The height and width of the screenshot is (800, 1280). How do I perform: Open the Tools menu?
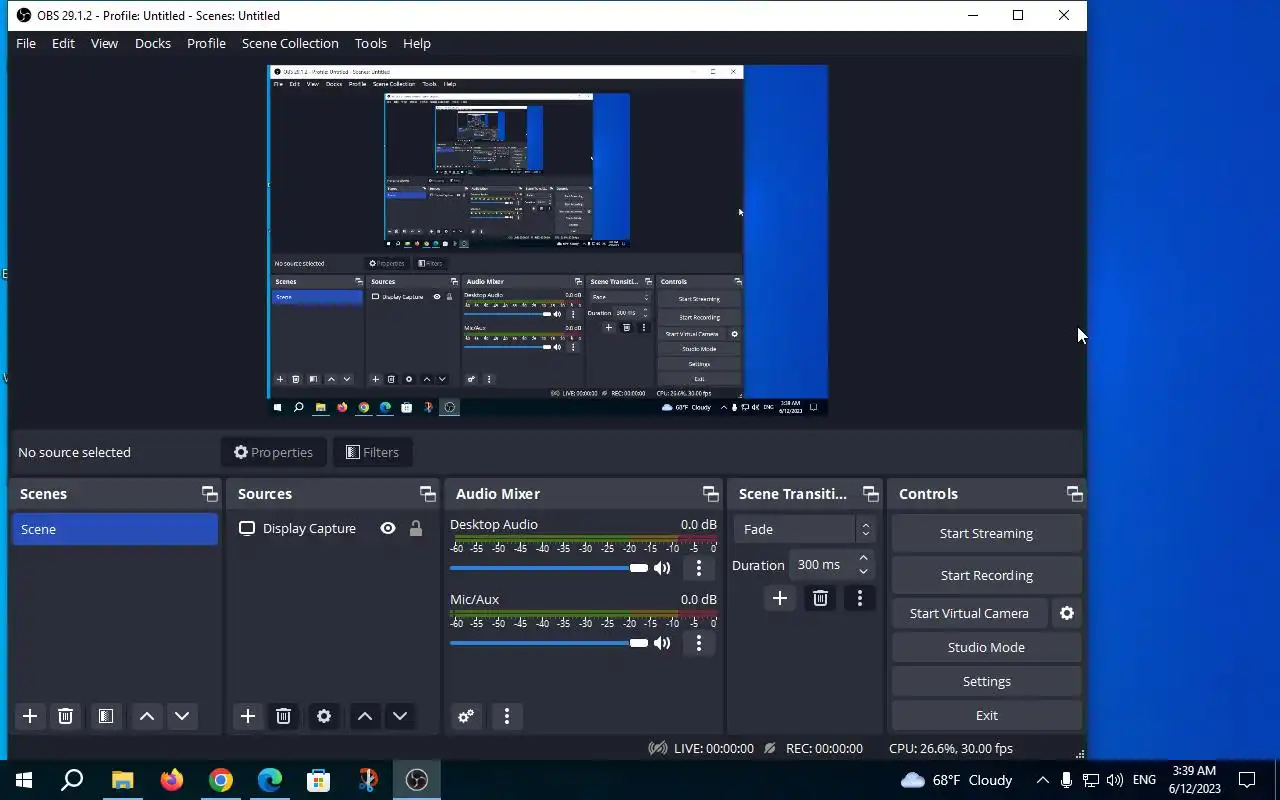point(370,43)
